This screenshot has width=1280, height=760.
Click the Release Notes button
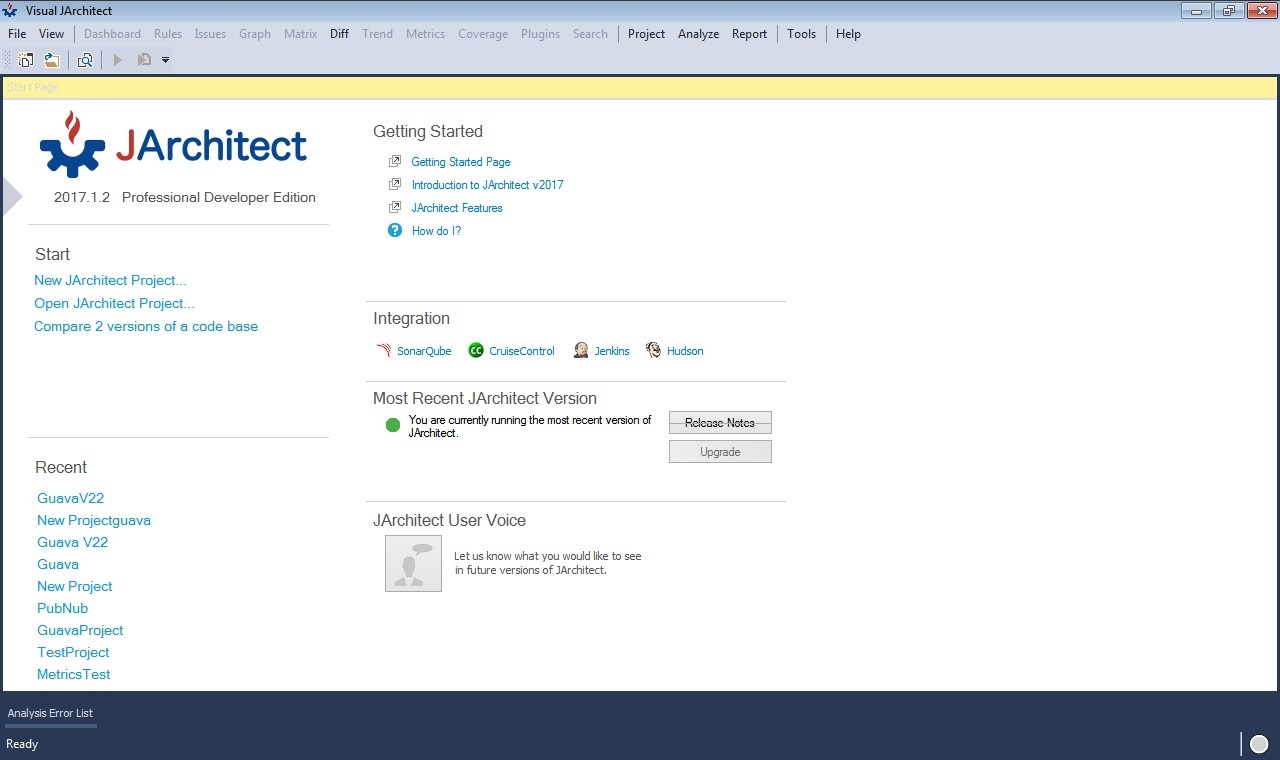coord(720,423)
